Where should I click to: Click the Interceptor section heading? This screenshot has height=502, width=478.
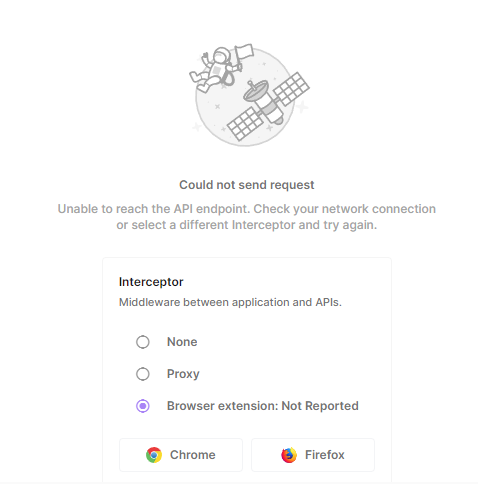151,282
